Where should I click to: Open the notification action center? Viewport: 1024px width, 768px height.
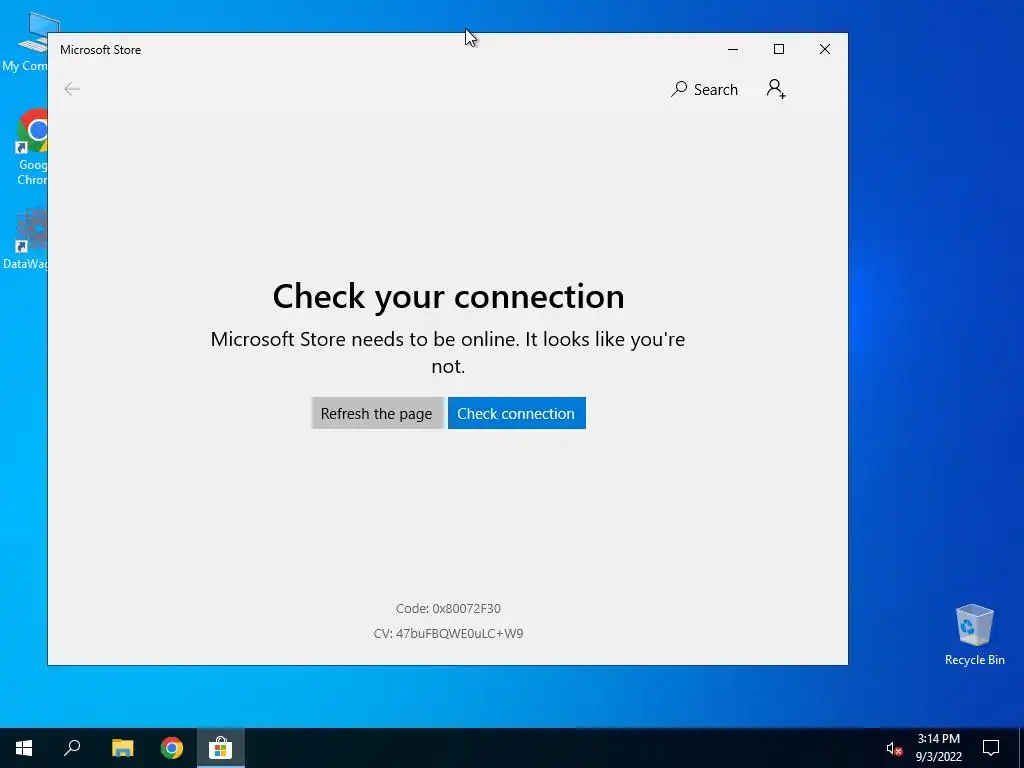click(991, 748)
